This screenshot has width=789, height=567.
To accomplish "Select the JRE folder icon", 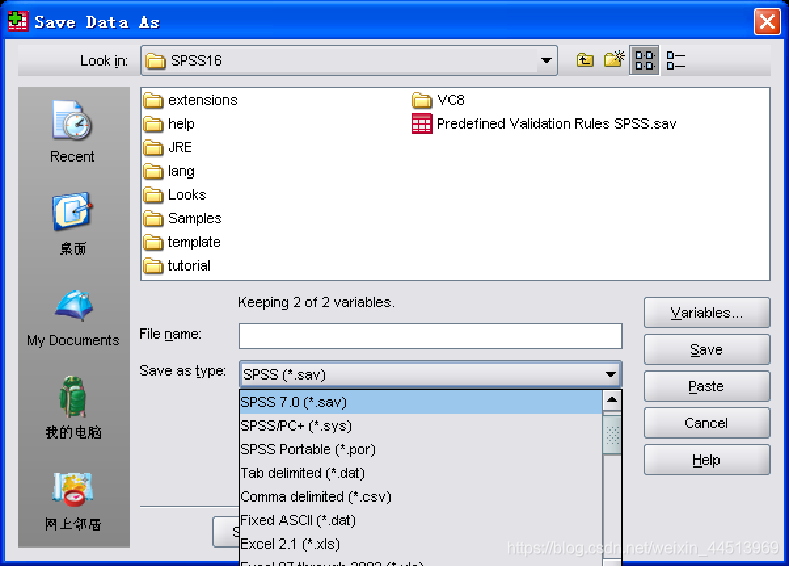I will click(x=153, y=147).
